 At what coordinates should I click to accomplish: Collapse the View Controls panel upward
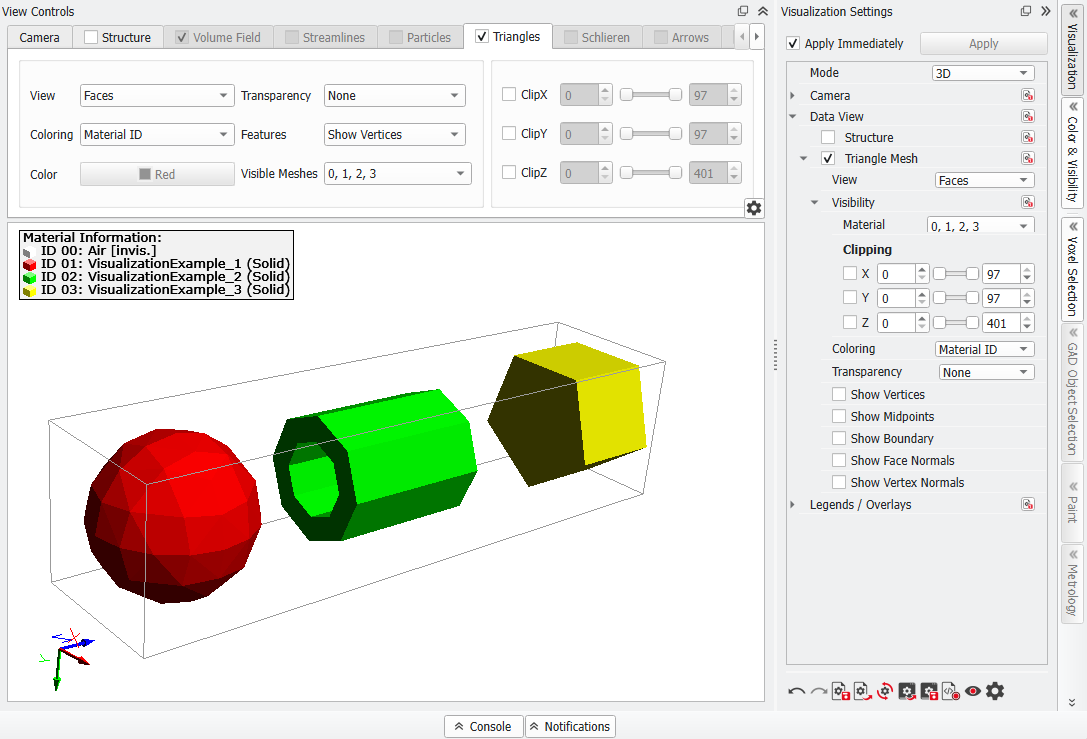[x=763, y=11]
